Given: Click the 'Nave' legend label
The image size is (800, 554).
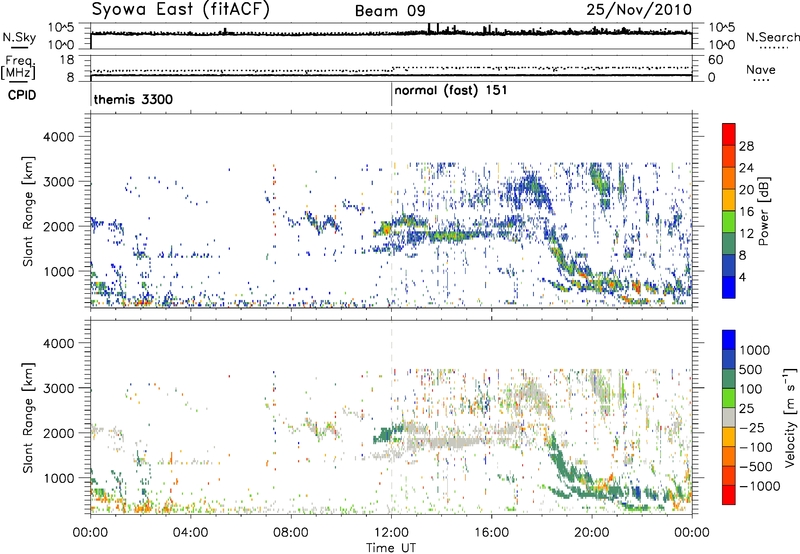Looking at the screenshot, I should click(x=761, y=70).
